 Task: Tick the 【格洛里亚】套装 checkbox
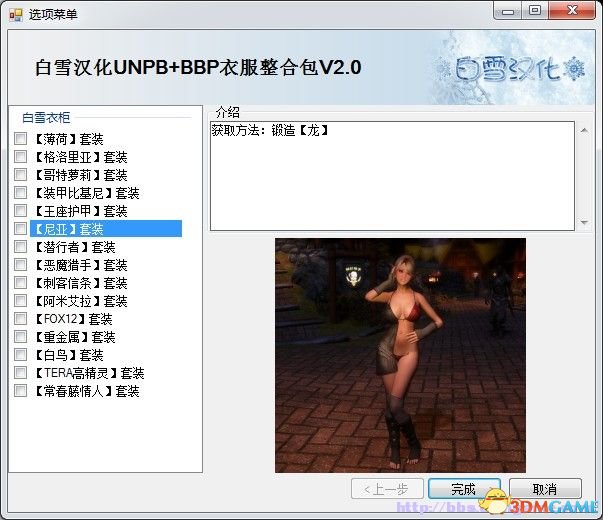(20, 157)
